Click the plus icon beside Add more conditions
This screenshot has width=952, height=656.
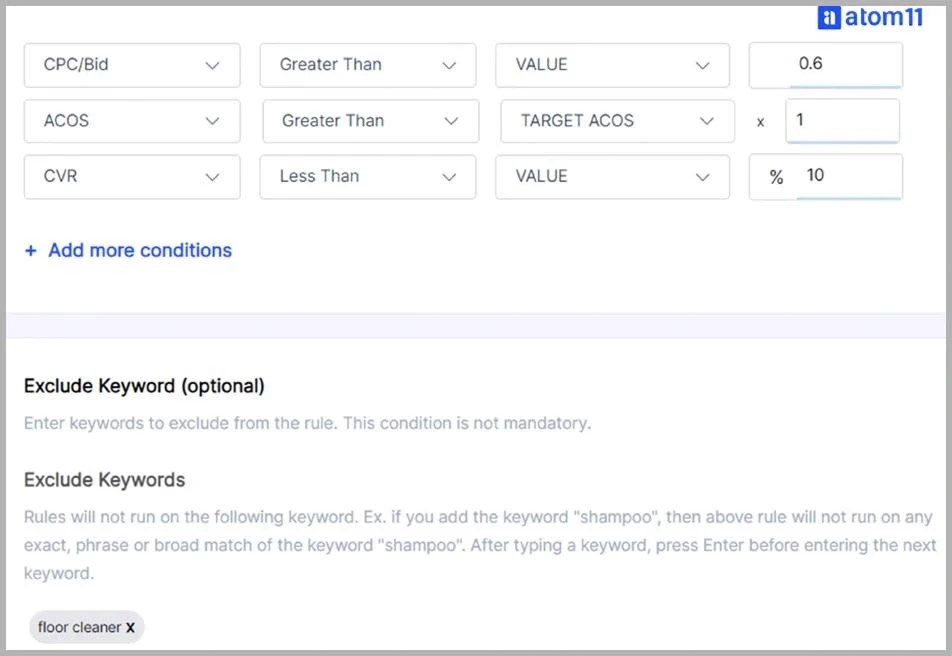[30, 250]
